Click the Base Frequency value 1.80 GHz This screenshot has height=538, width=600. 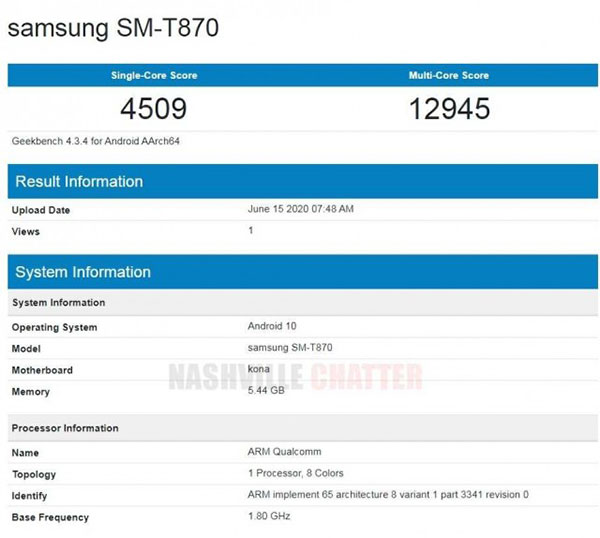(269, 516)
